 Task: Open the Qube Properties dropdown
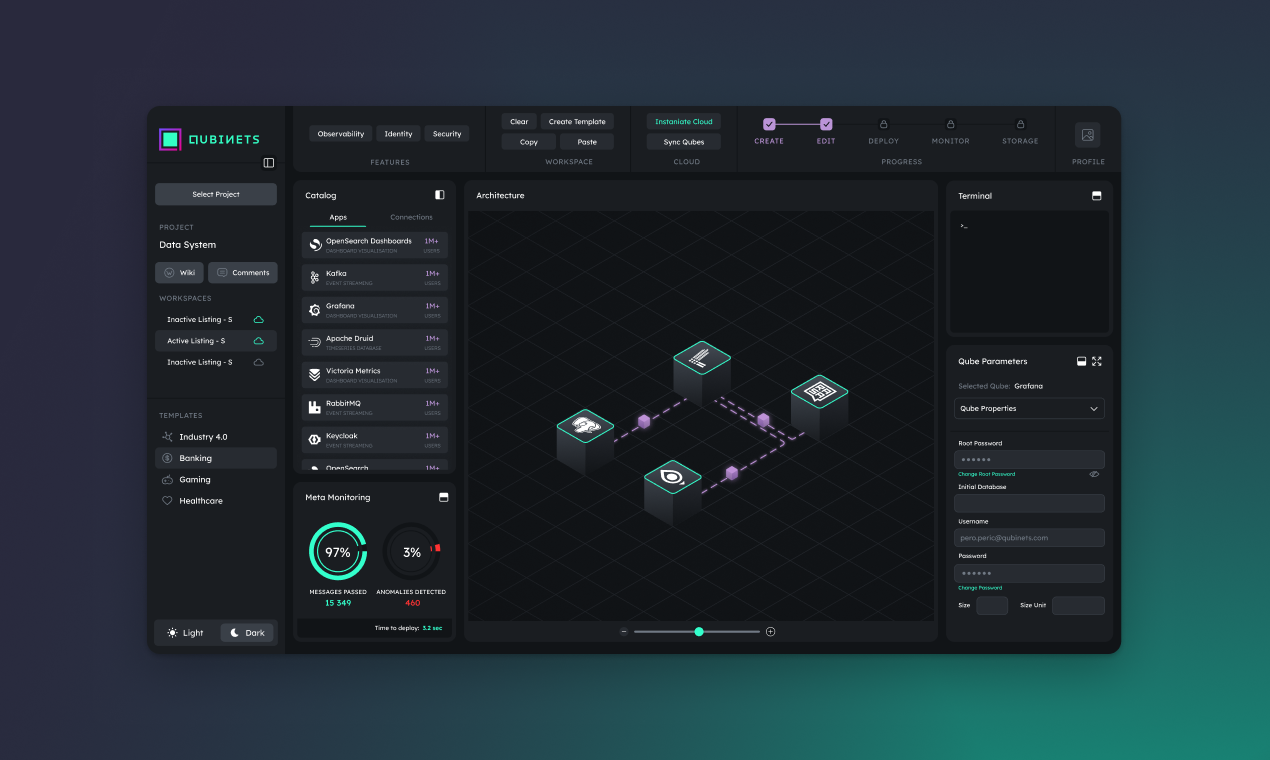pyautogui.click(x=1029, y=408)
